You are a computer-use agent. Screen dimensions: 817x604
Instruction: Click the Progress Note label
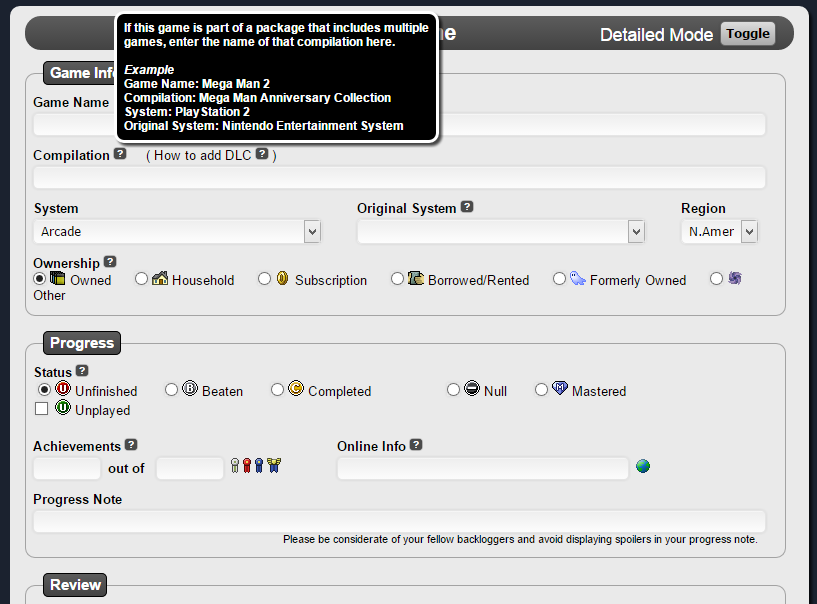(78, 499)
